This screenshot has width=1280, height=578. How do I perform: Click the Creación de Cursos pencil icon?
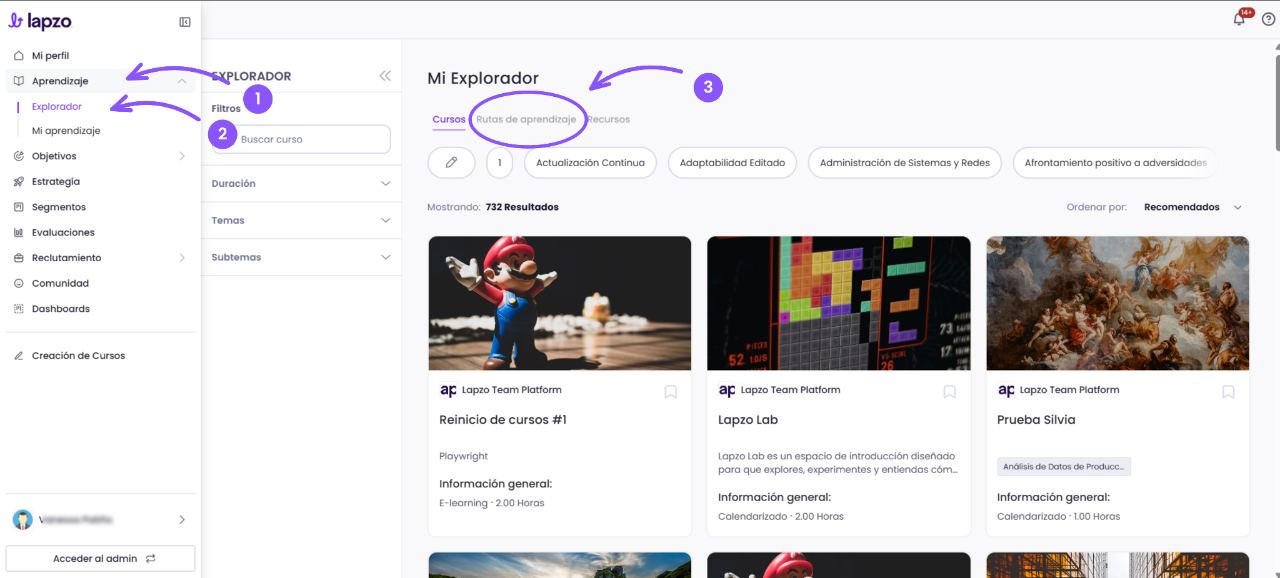click(x=19, y=356)
